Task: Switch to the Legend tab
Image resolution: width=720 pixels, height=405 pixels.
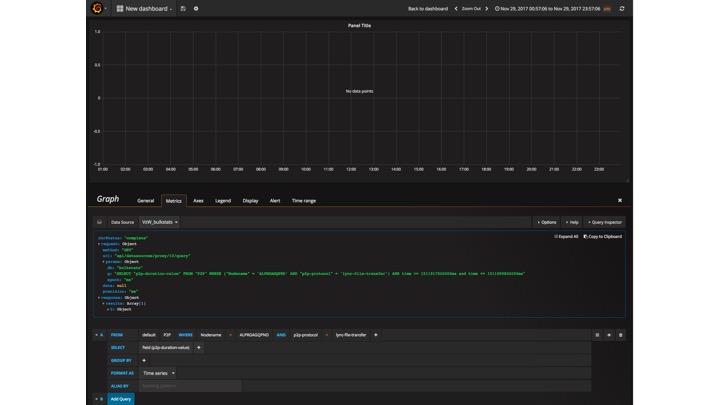Action: 223,201
